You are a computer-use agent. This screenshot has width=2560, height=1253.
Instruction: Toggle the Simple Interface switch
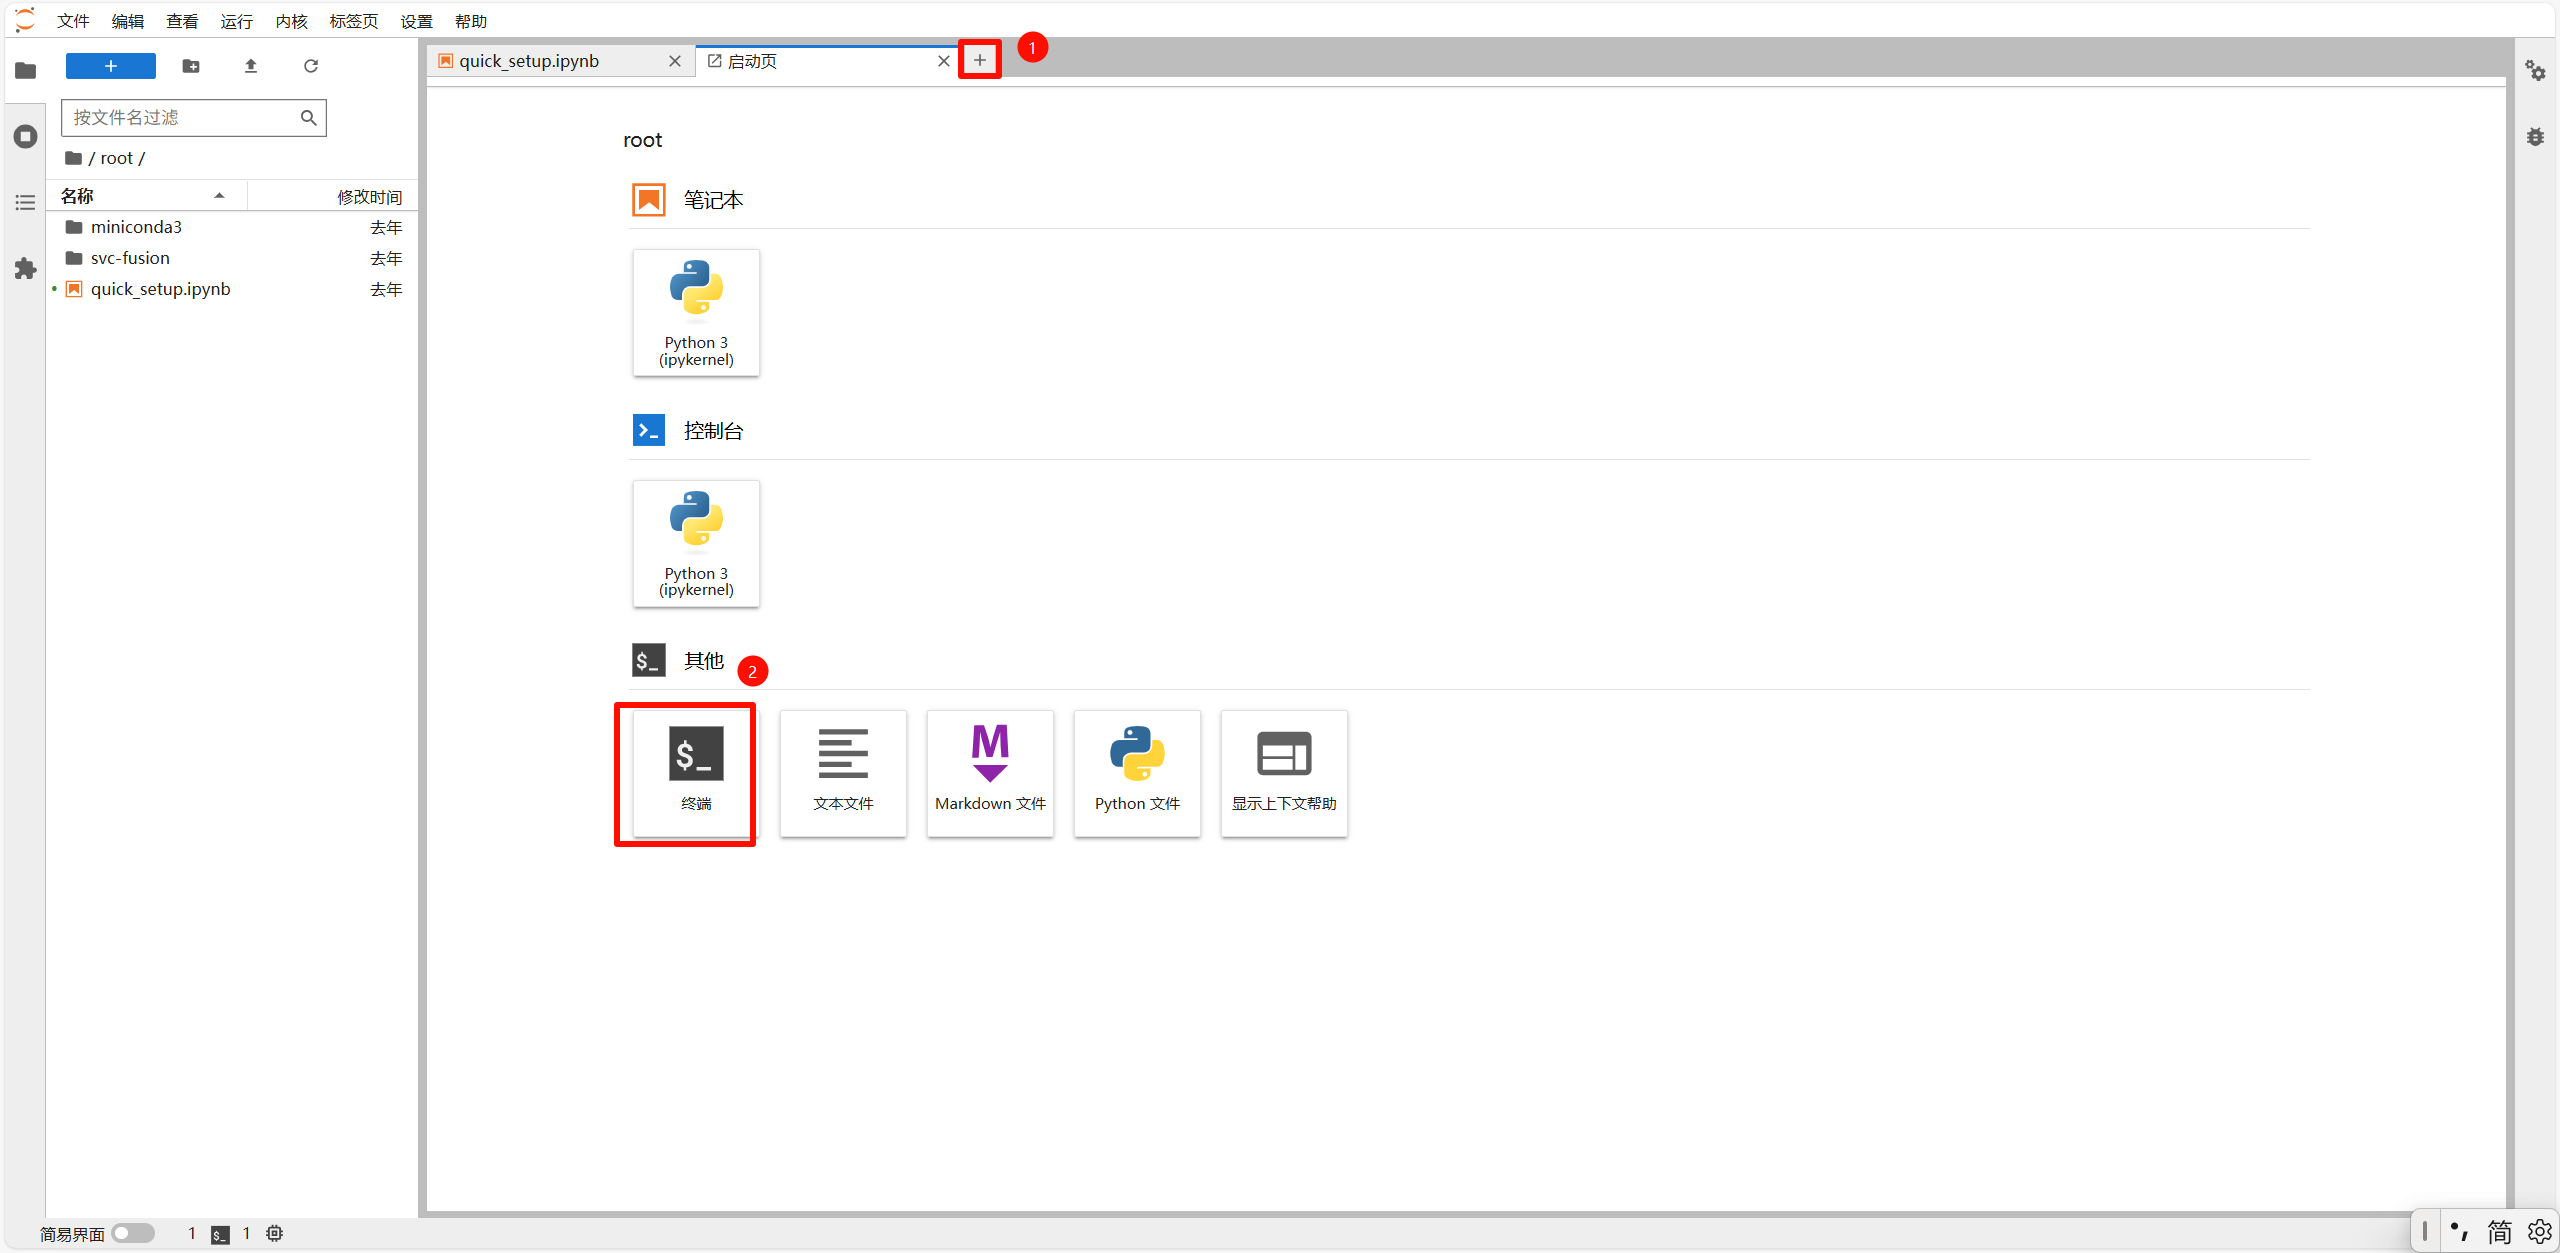click(x=133, y=1233)
